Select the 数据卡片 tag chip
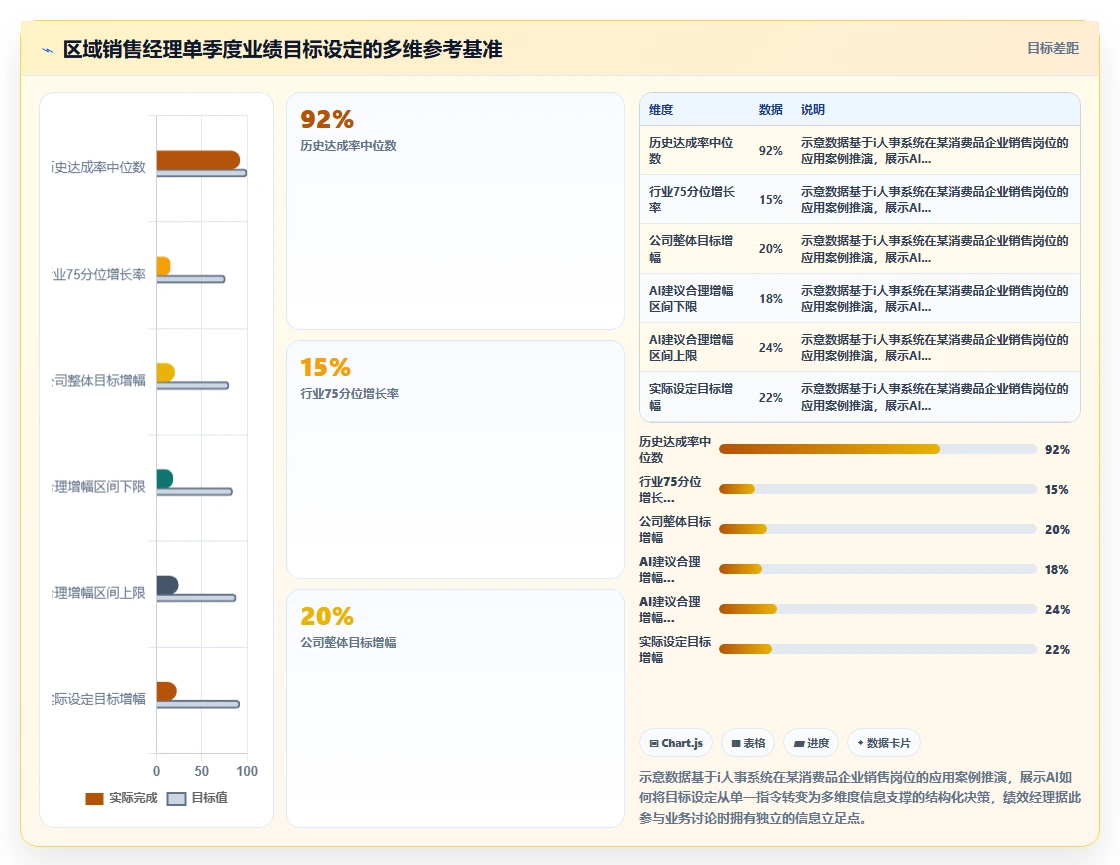The width and height of the screenshot is (1120, 865). click(884, 743)
